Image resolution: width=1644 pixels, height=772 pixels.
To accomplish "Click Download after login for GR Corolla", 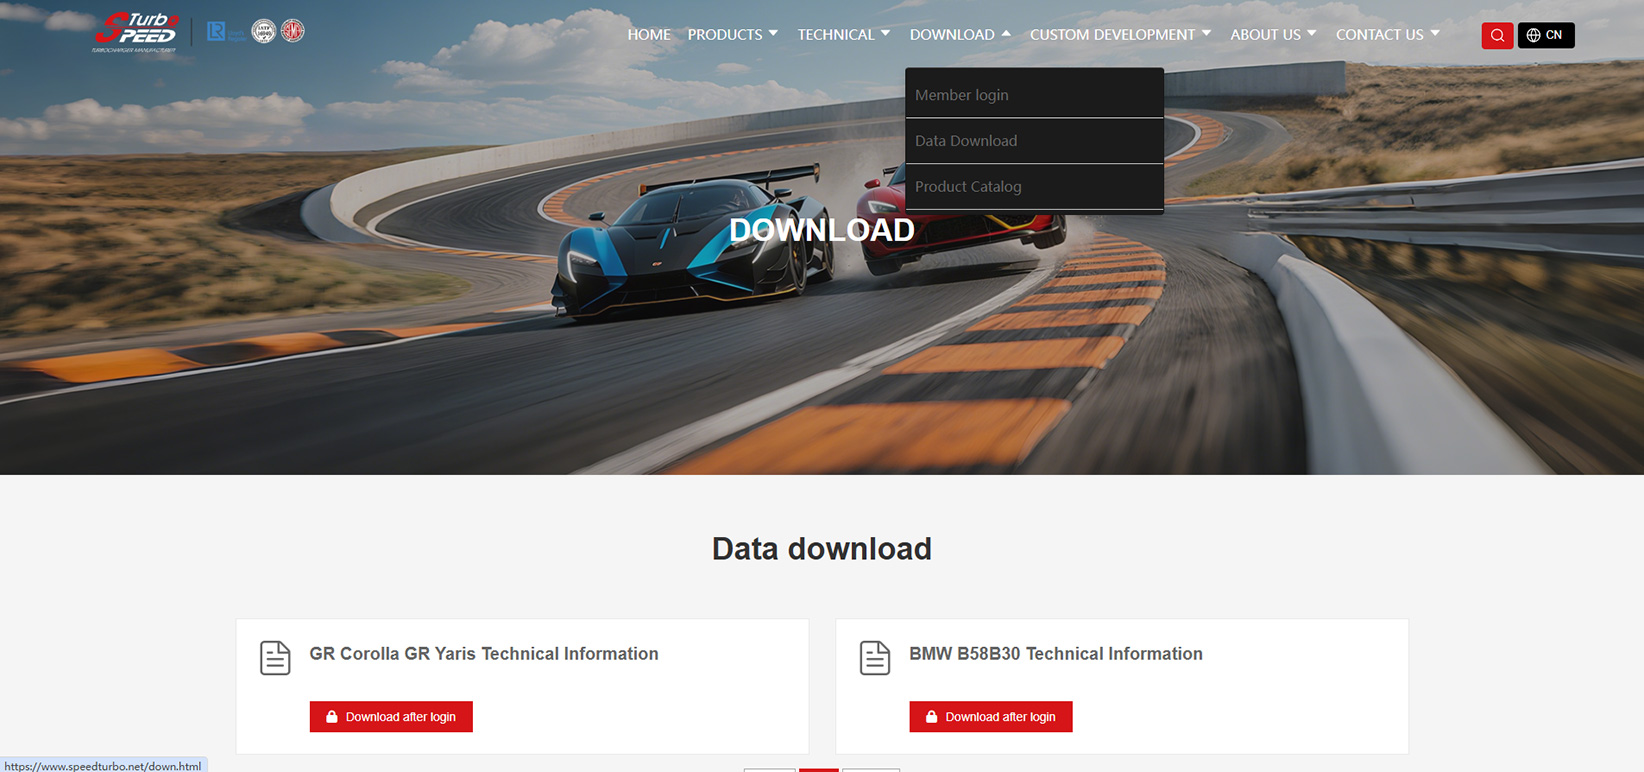I will pos(391,717).
